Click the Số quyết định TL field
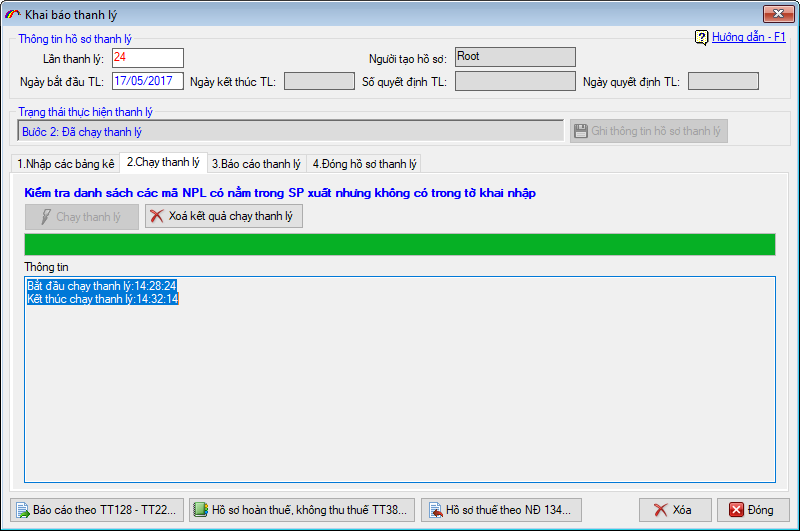 point(515,81)
